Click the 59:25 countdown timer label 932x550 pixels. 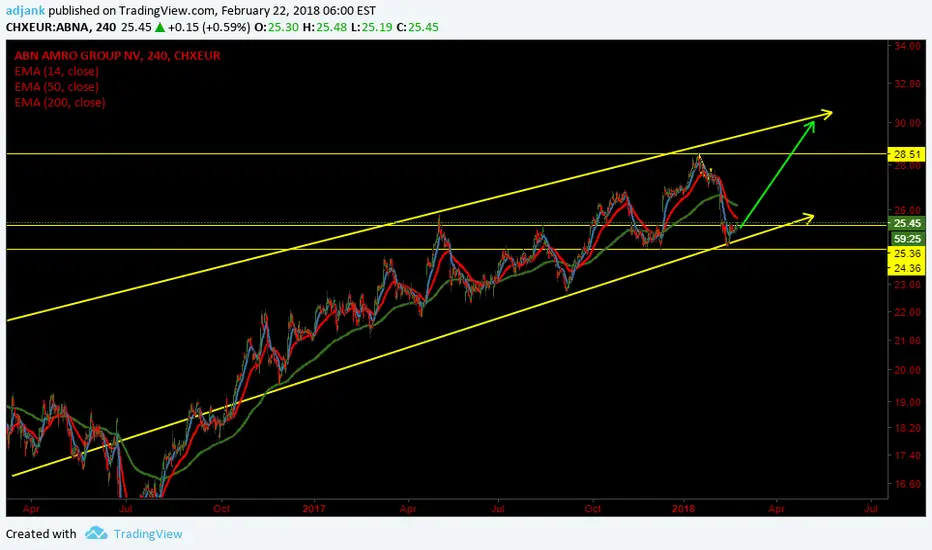tap(907, 238)
